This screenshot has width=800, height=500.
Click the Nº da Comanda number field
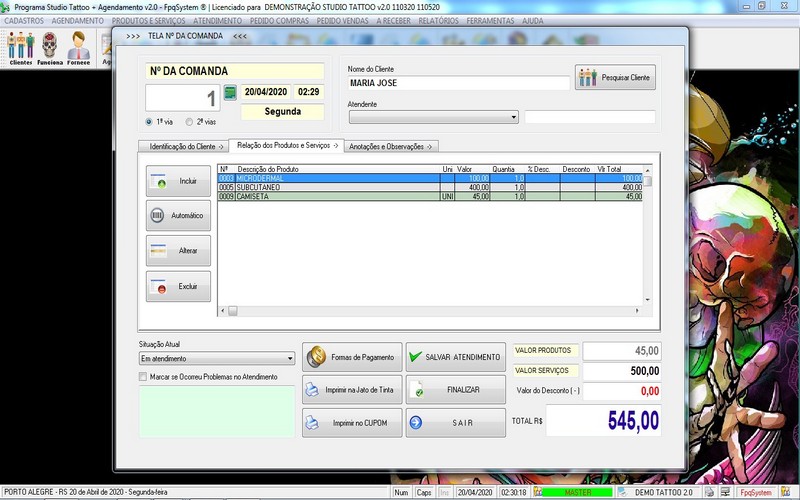coord(183,98)
